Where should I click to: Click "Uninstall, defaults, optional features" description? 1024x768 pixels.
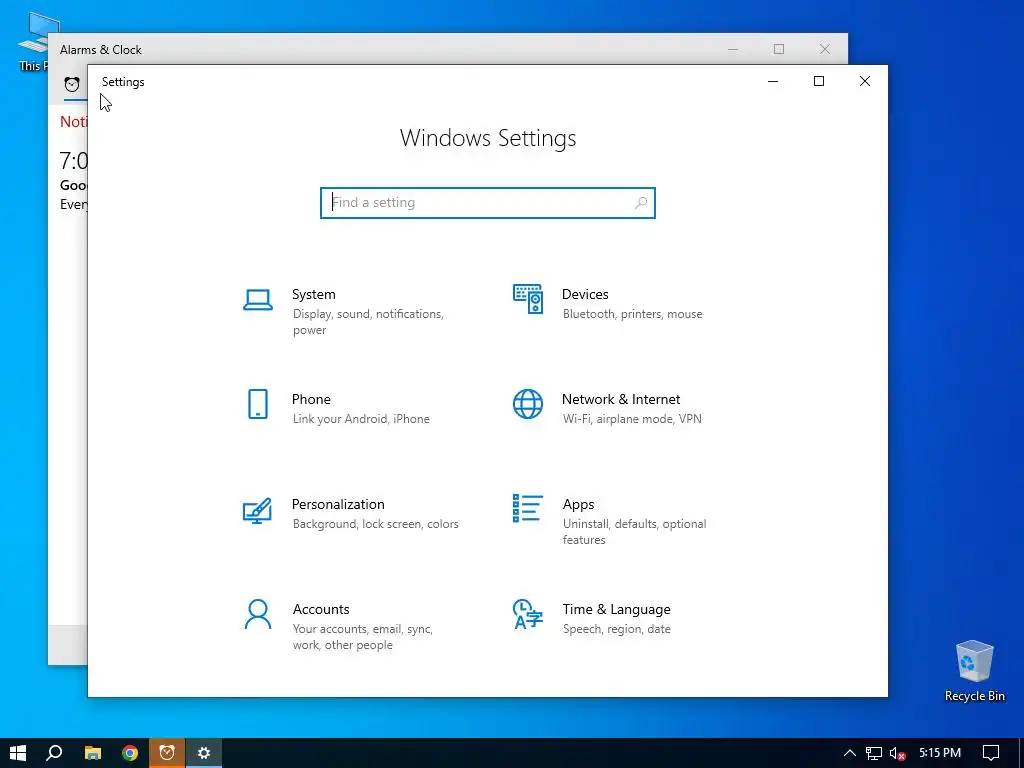coord(635,532)
